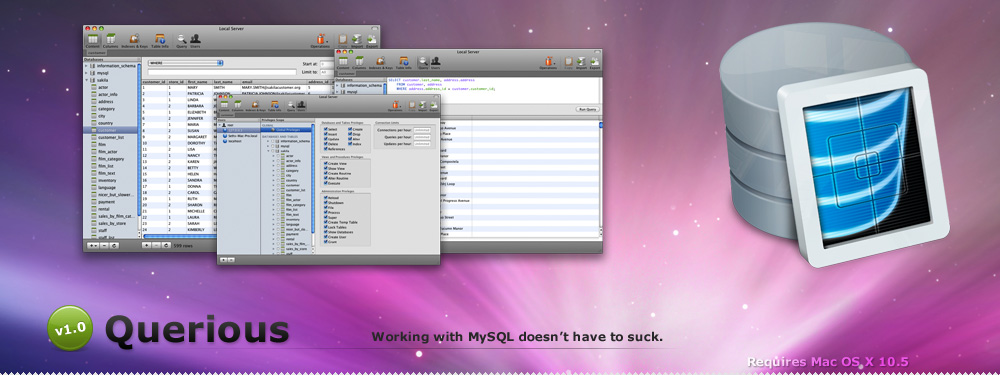The image size is (1000, 375).
Task: Toggle the Insert privilege checkbox
Action: [x=326, y=134]
